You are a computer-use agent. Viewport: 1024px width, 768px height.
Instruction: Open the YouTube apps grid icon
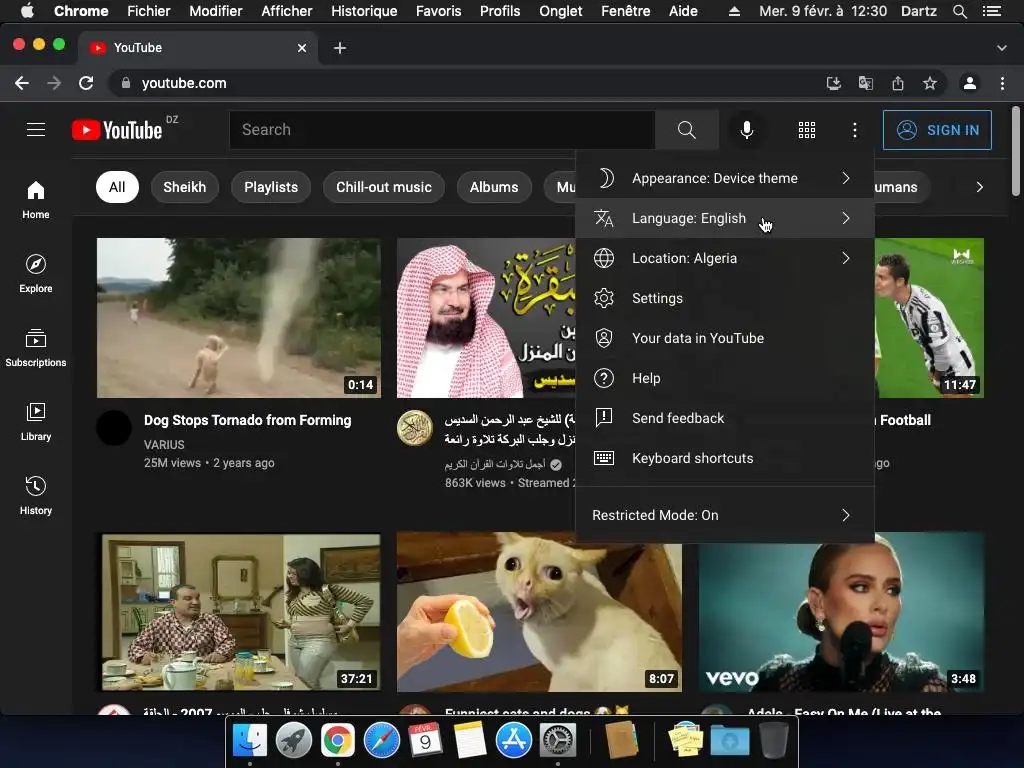tap(807, 130)
